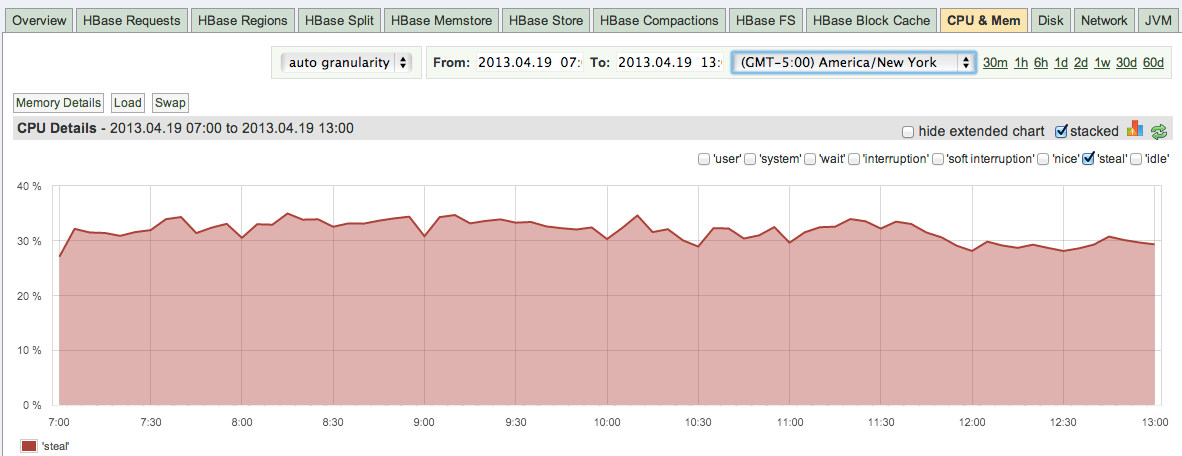Screen dimensions: 1182x456
Task: Select the 60d time range link
Action: coord(1153,63)
